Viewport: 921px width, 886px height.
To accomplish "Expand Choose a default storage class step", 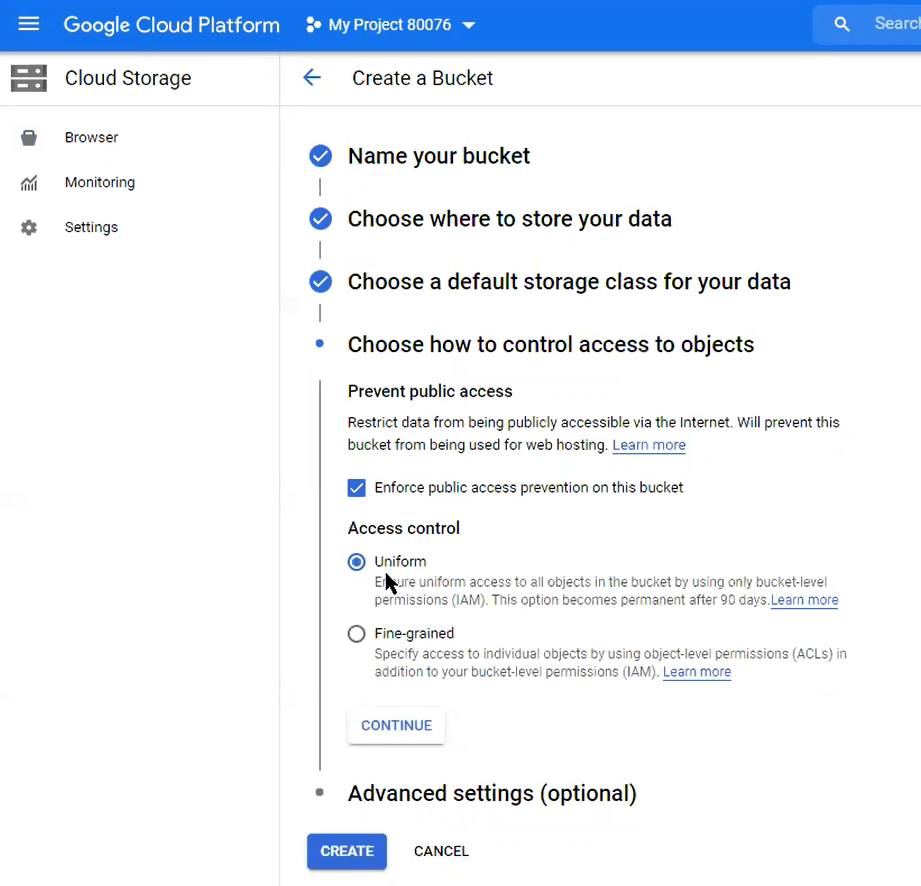I will pyautogui.click(x=569, y=282).
